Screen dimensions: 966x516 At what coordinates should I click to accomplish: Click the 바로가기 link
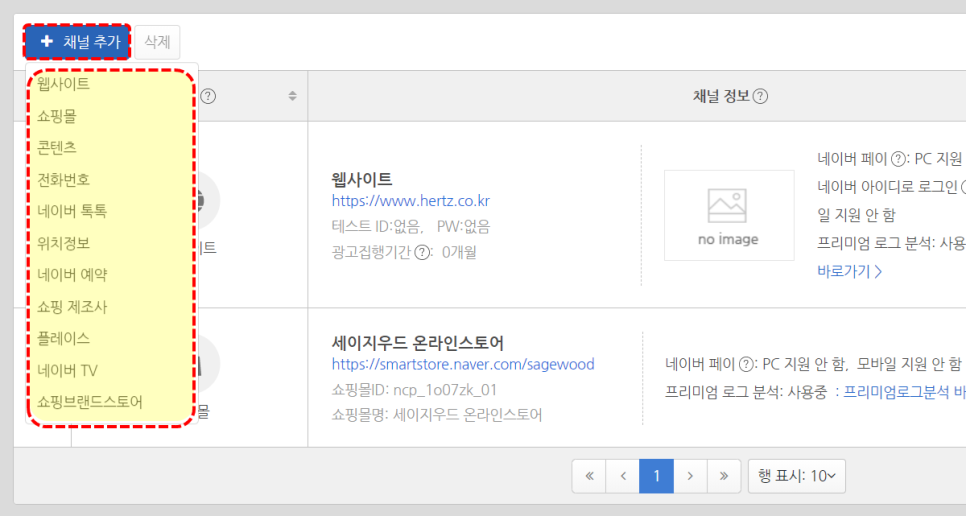[850, 271]
